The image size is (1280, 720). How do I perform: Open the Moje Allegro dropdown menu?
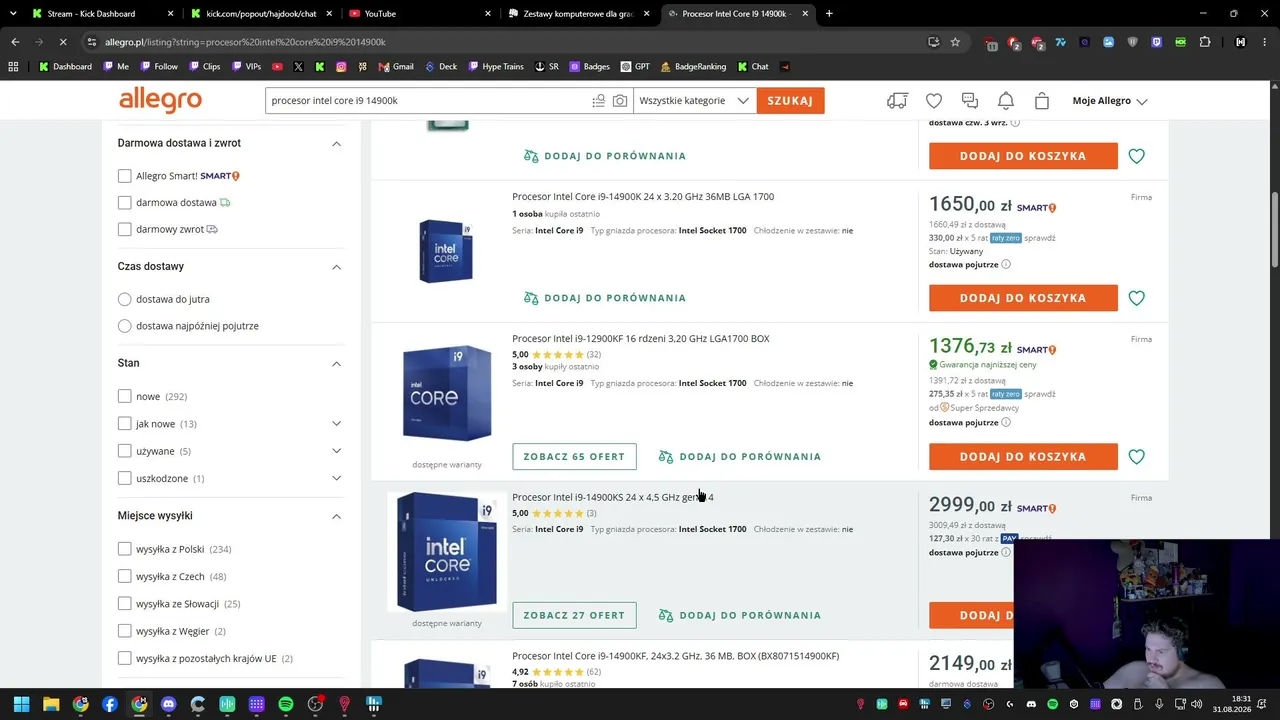point(1109,101)
